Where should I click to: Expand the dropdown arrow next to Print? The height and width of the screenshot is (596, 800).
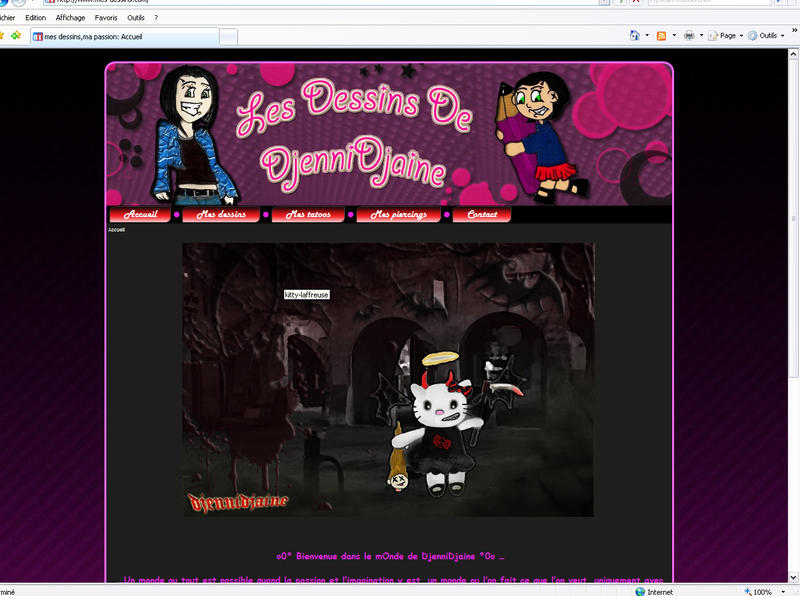point(702,35)
